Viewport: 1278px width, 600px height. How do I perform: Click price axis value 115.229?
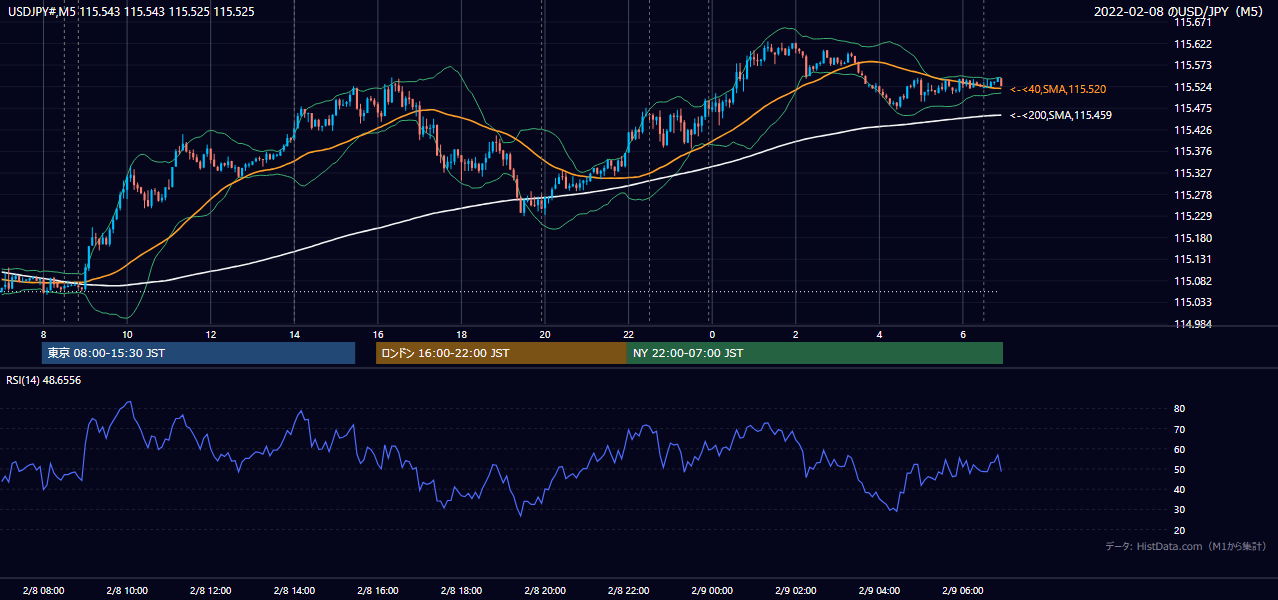[1192, 216]
